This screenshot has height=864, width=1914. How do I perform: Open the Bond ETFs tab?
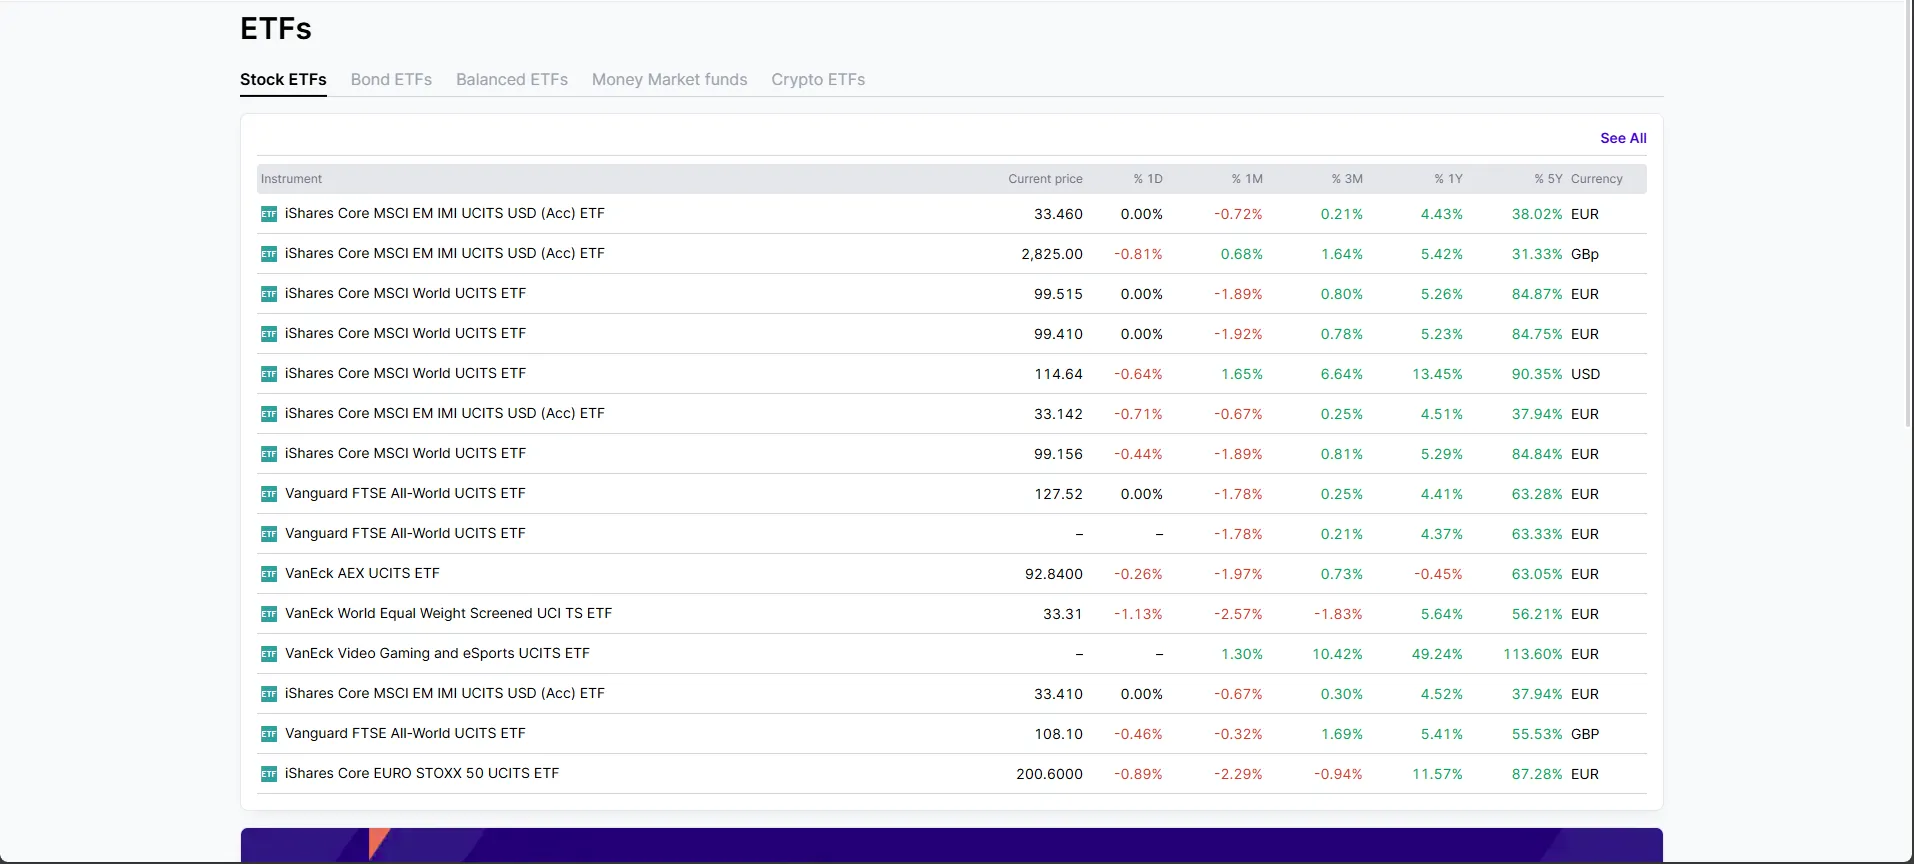(x=391, y=79)
